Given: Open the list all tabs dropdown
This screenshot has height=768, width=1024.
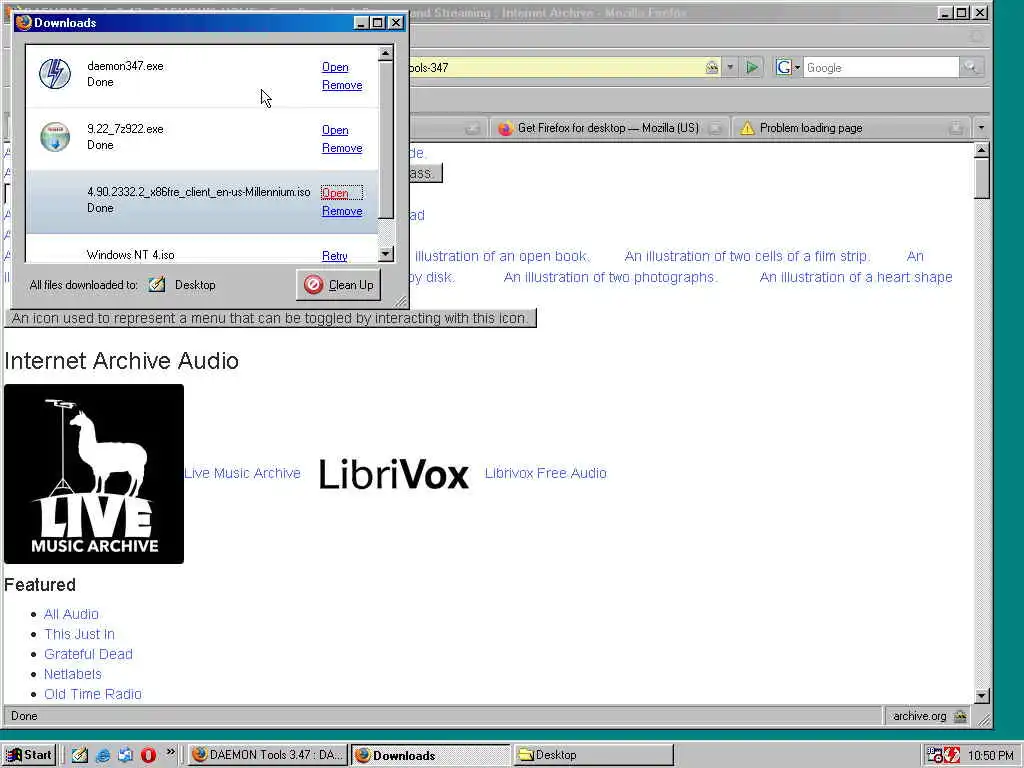Looking at the screenshot, I should (x=981, y=128).
